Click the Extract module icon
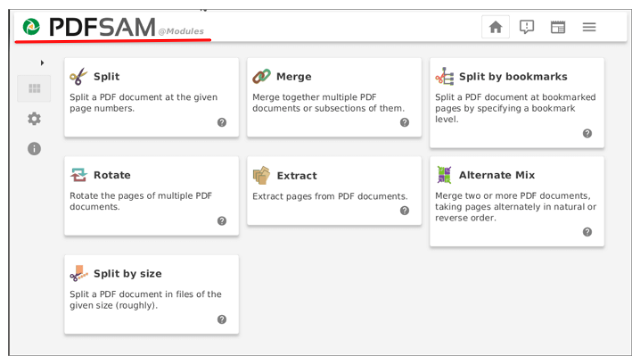637x361 pixels. click(261, 175)
